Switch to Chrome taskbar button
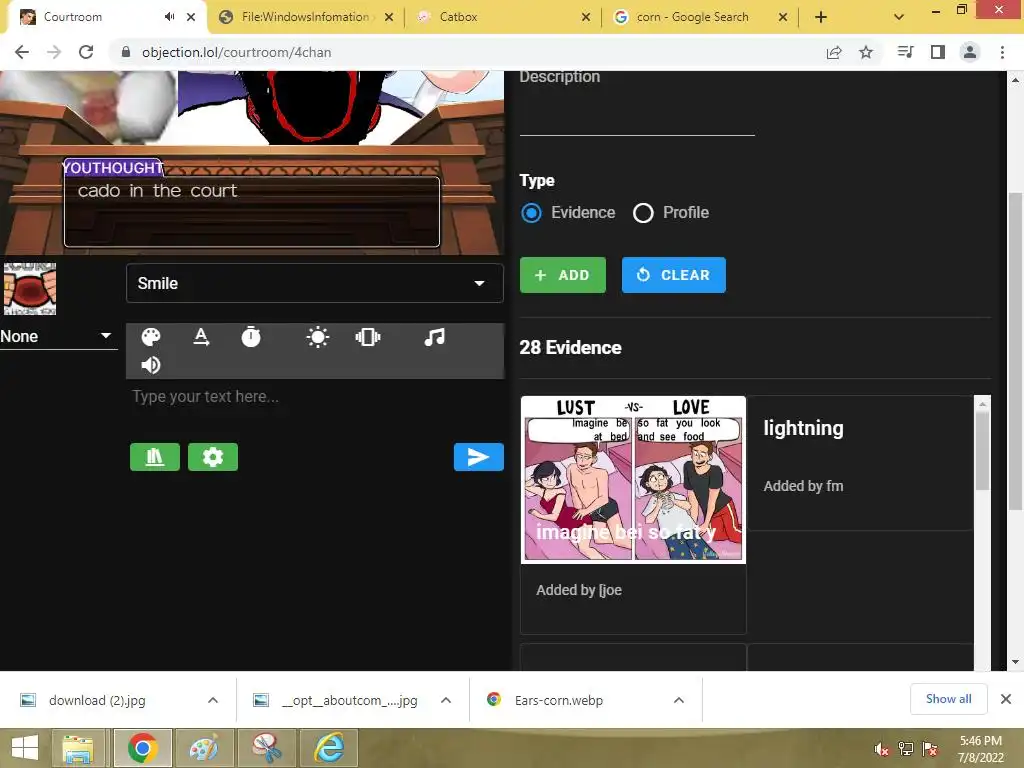 pyautogui.click(x=142, y=748)
